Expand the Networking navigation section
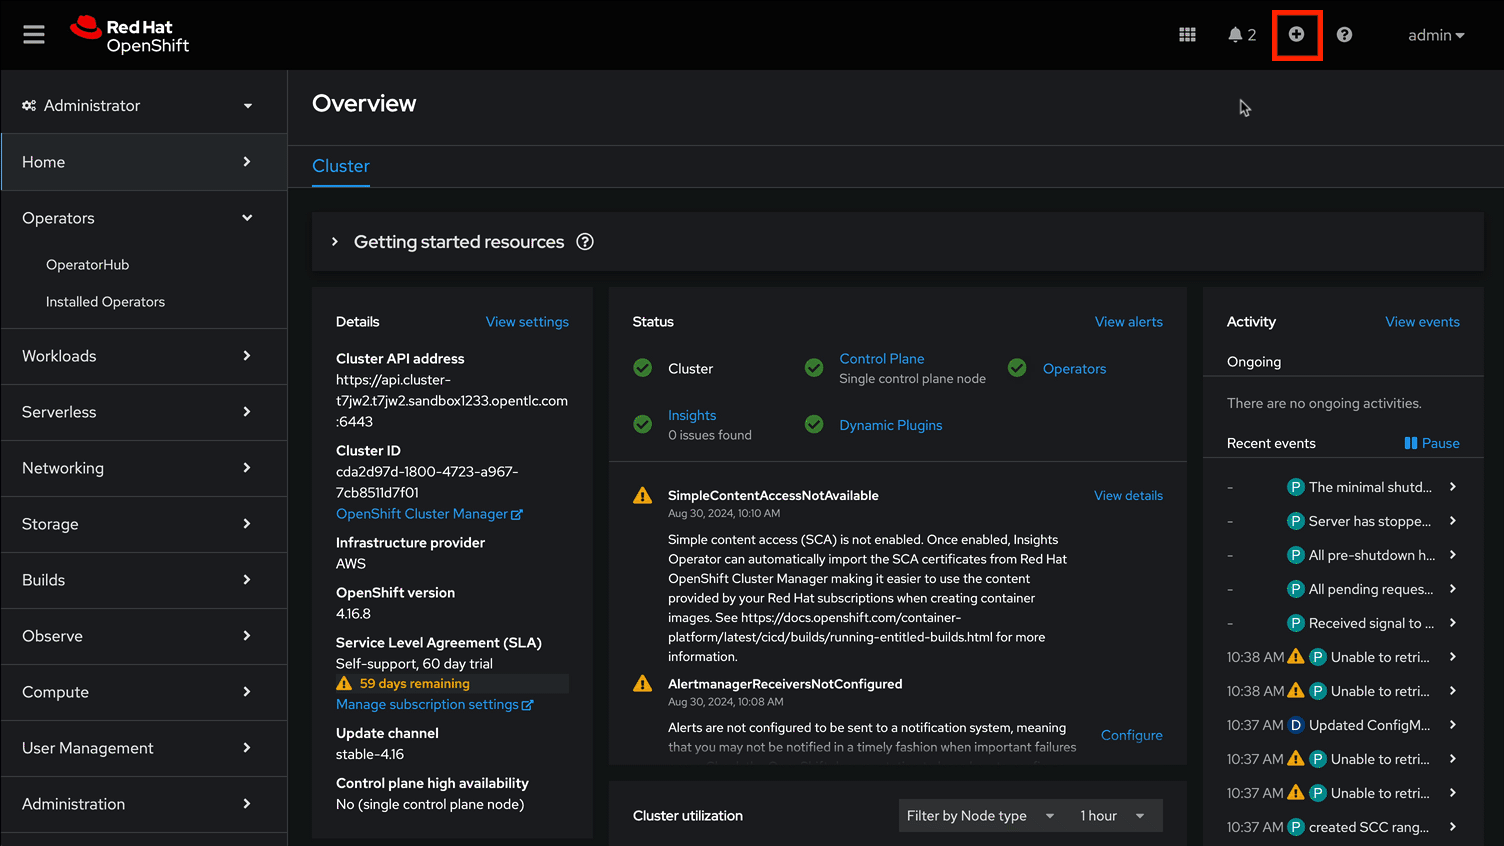The width and height of the screenshot is (1504, 846). click(x=144, y=468)
